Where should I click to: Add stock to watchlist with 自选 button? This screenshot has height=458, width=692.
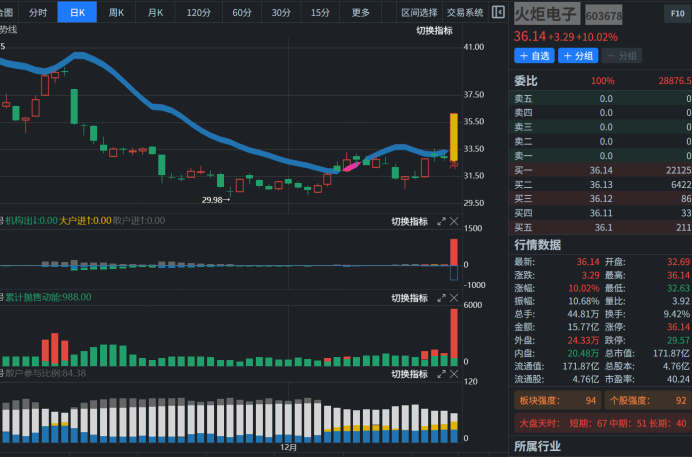(x=535, y=56)
